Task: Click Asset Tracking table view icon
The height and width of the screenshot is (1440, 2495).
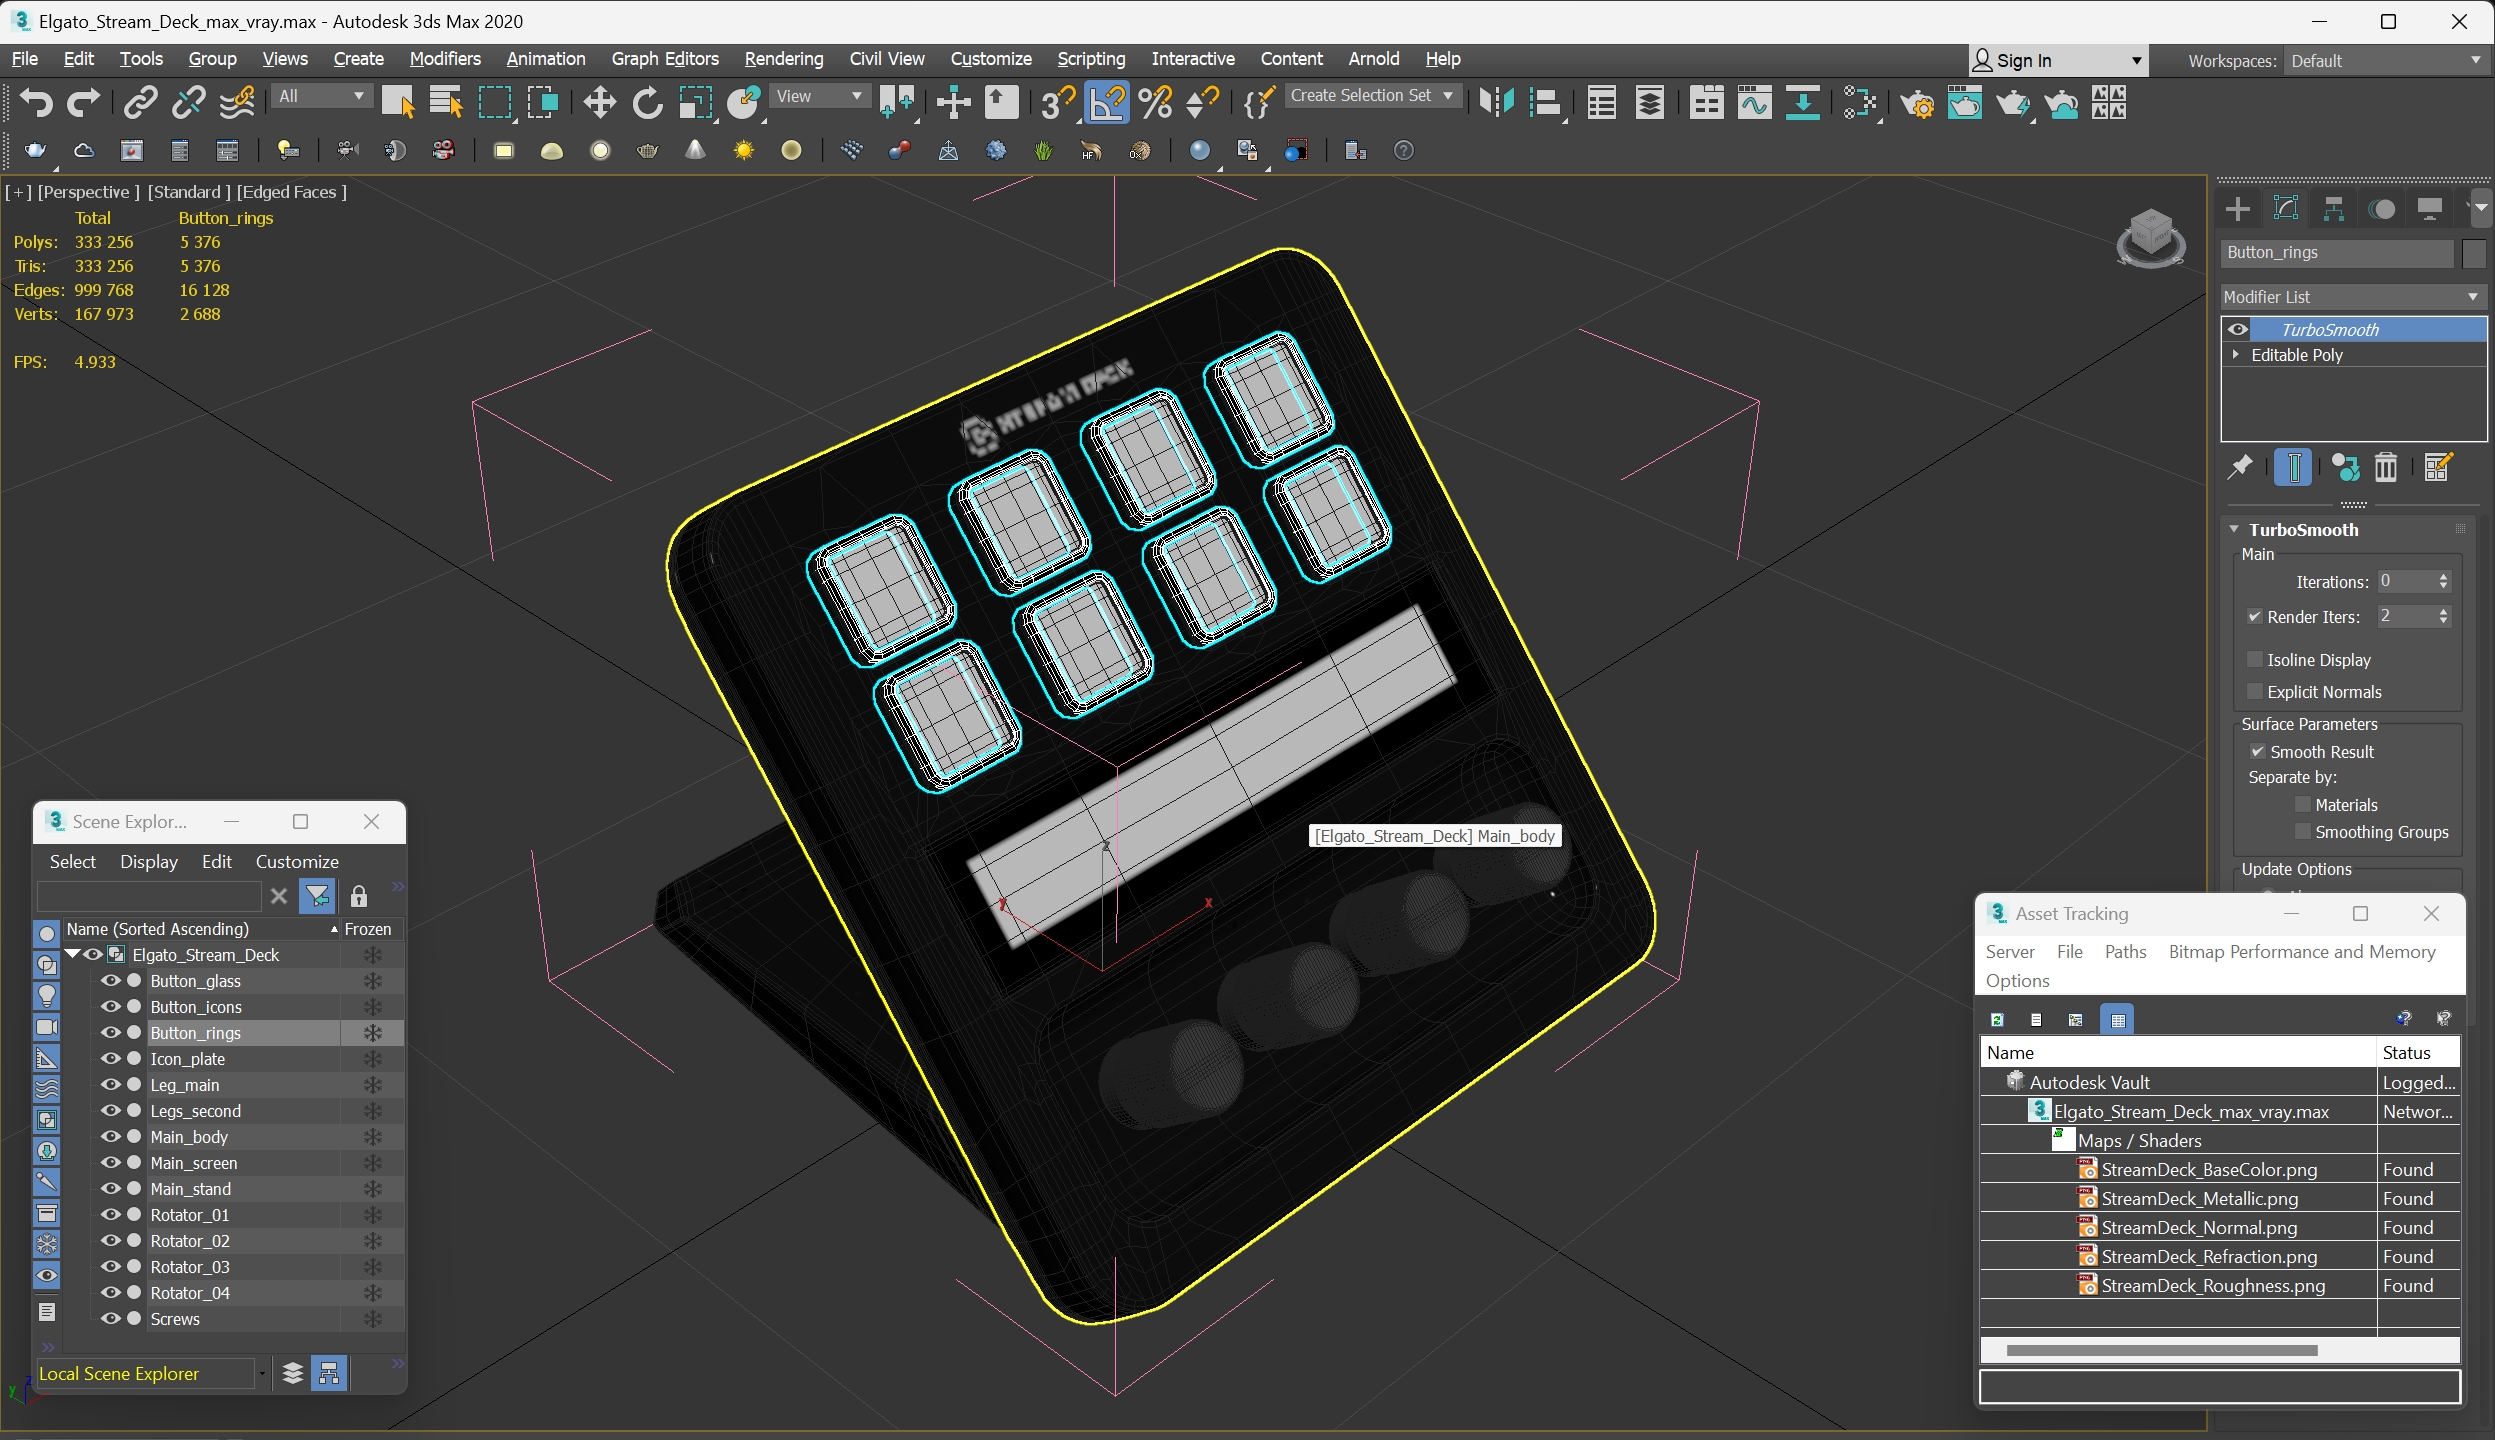Action: (2118, 1019)
